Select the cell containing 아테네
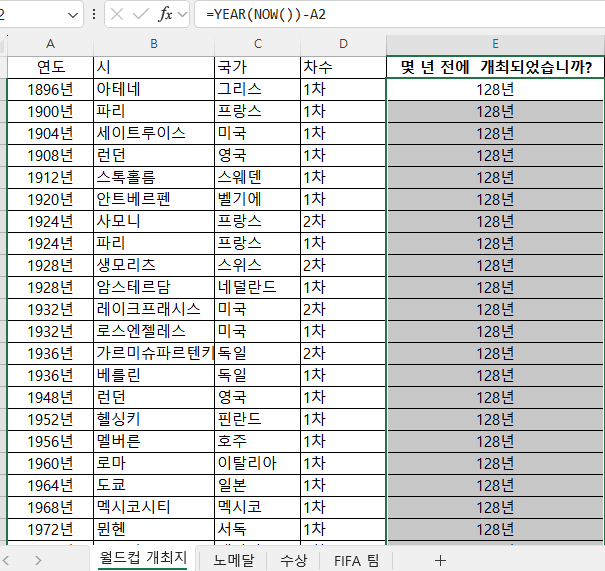 [153, 89]
